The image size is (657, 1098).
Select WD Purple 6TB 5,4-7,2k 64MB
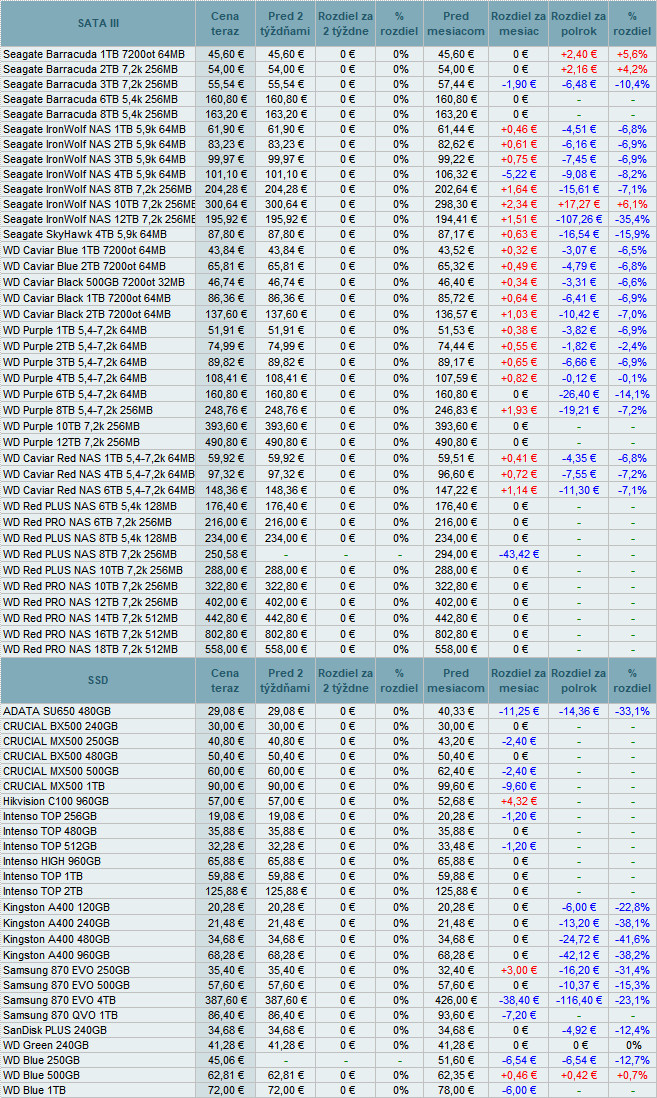[x=75, y=394]
